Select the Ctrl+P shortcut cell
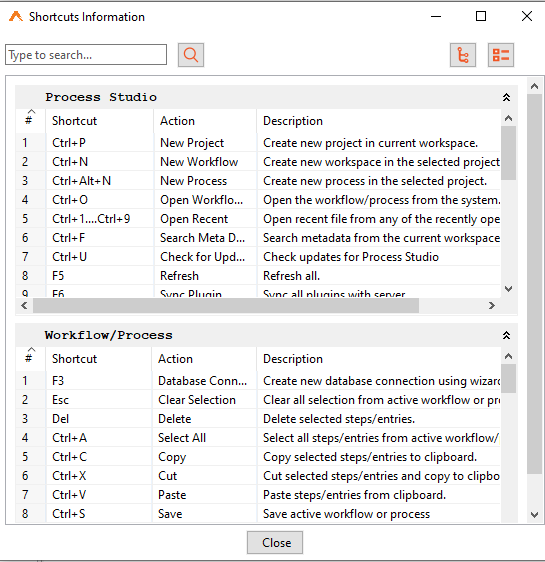Viewport: 545px width, 562px height. tap(99, 143)
